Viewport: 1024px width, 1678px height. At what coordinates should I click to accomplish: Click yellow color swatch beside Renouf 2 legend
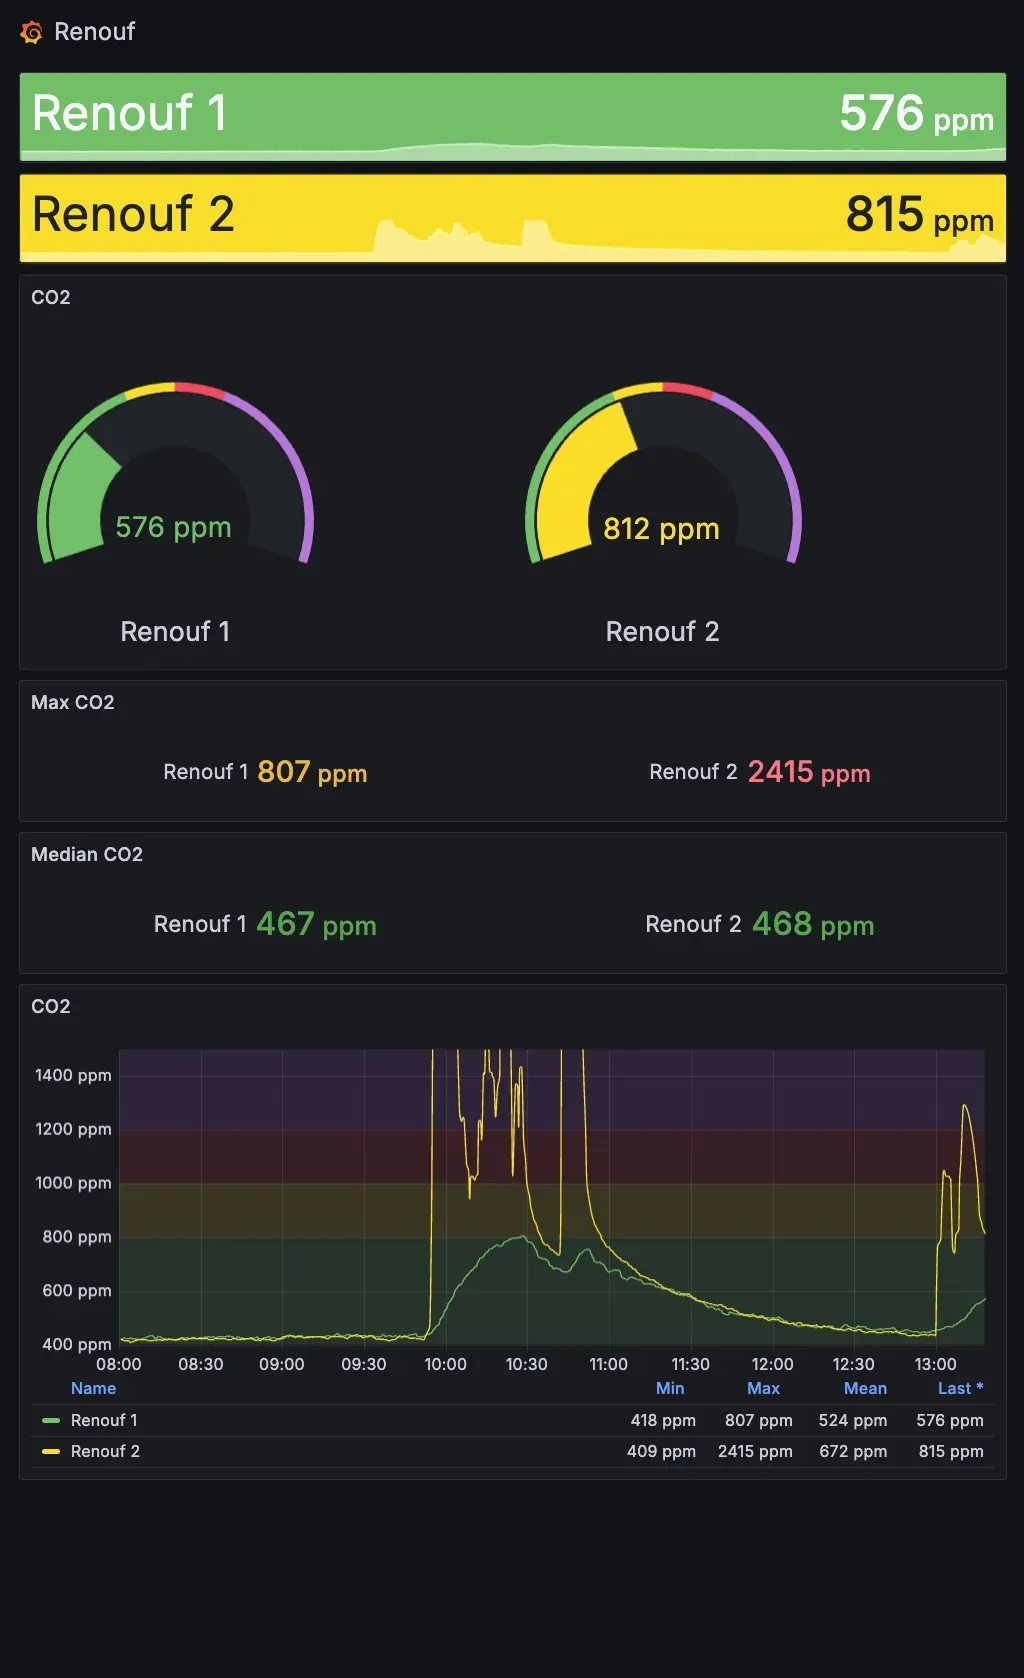click(x=51, y=1451)
